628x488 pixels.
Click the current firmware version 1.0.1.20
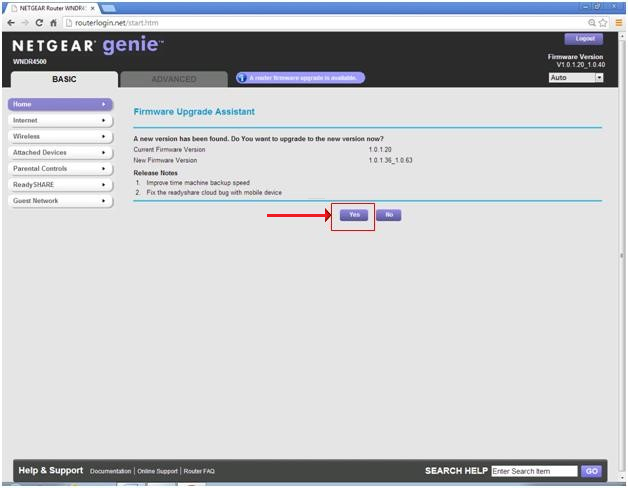tap(380, 149)
